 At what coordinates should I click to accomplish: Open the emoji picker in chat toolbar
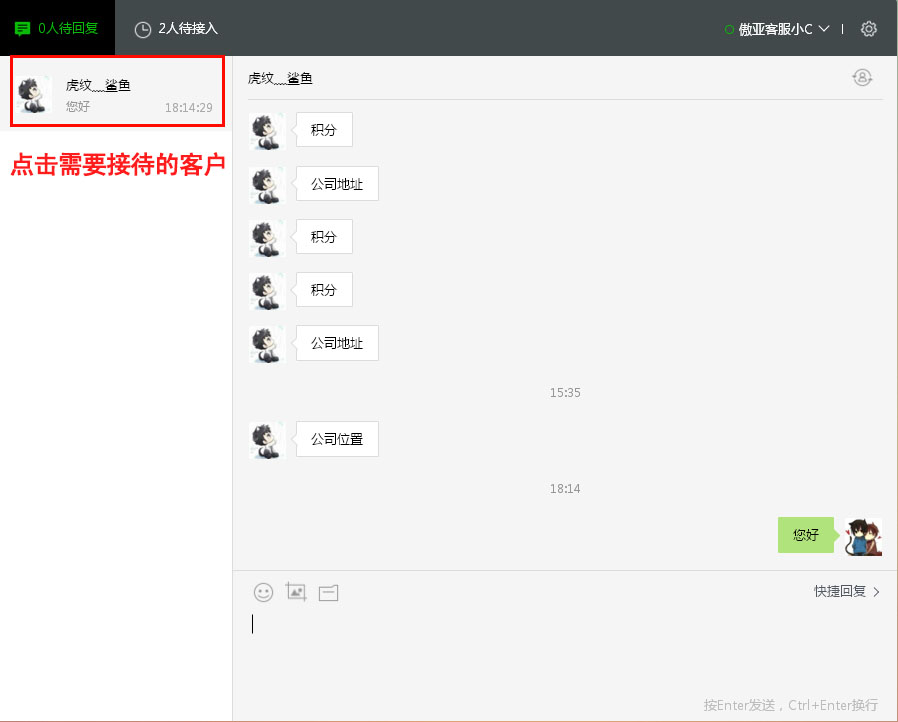263,592
